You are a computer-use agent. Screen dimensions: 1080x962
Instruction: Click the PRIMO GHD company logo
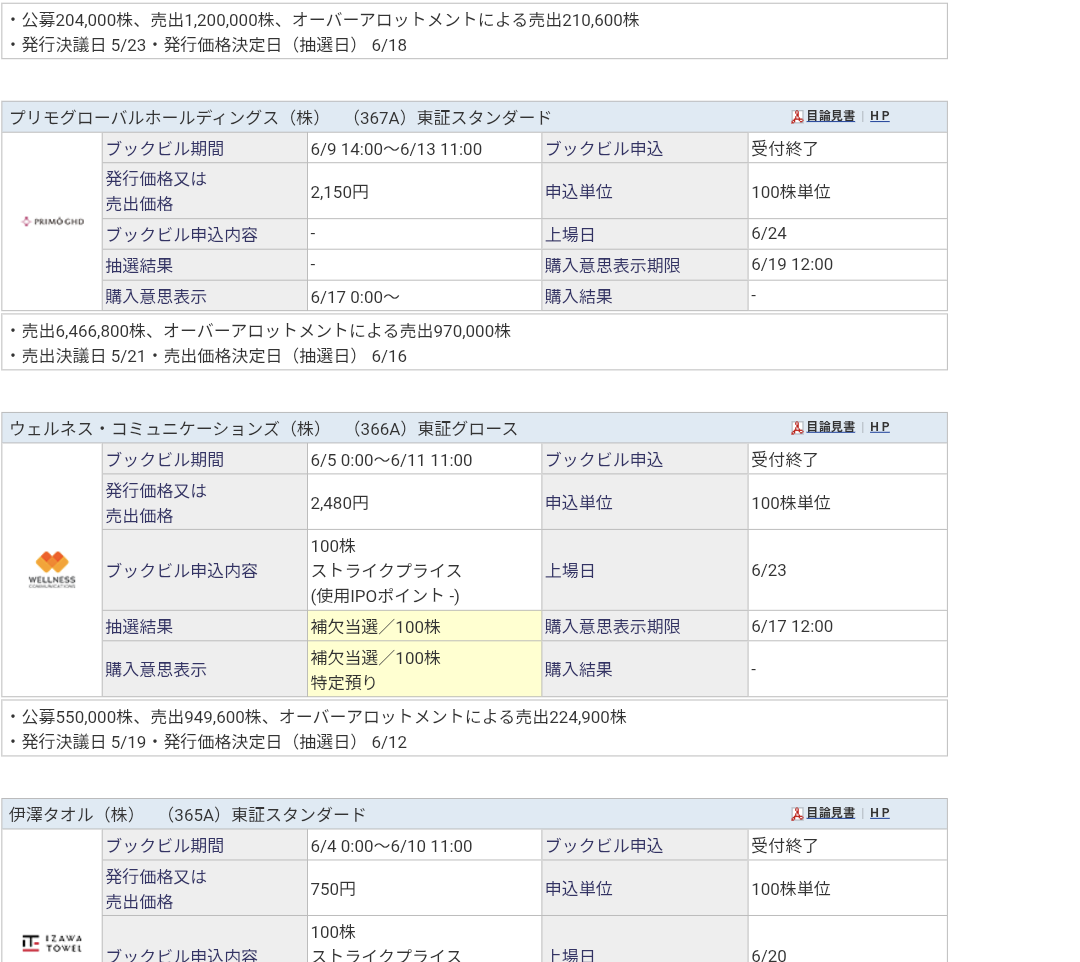click(x=53, y=221)
